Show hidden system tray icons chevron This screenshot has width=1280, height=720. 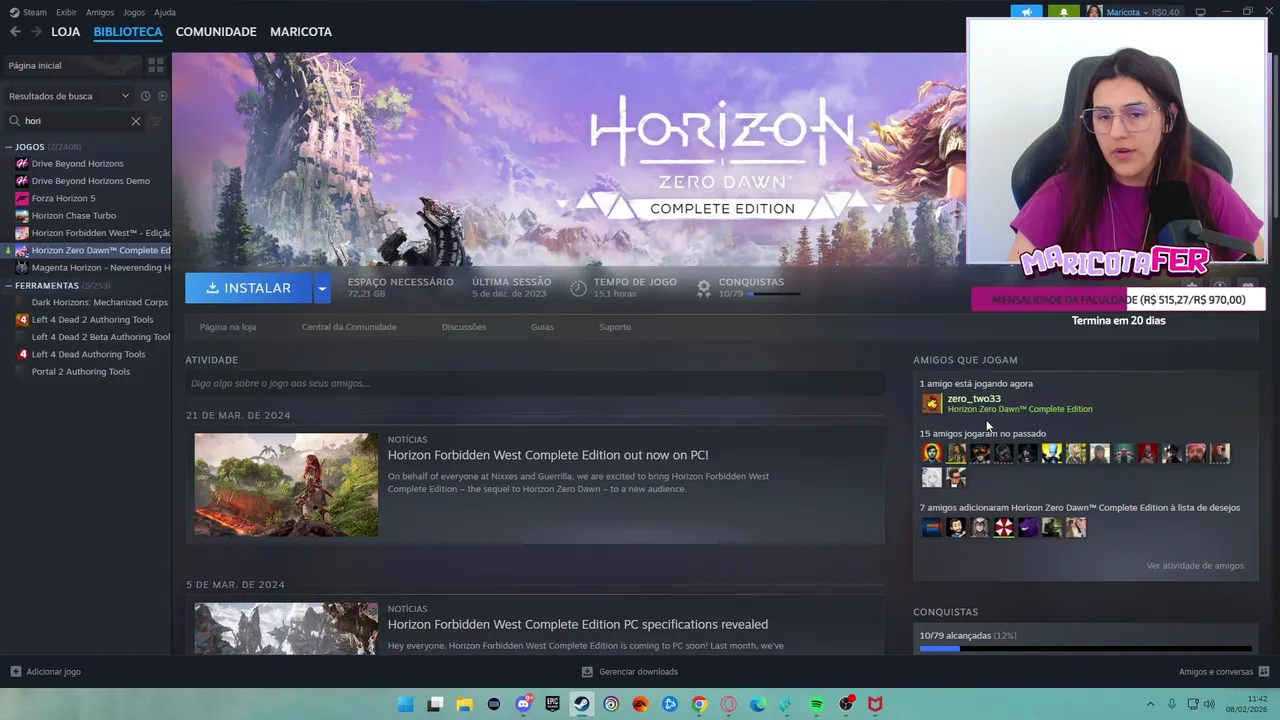pos(1150,704)
